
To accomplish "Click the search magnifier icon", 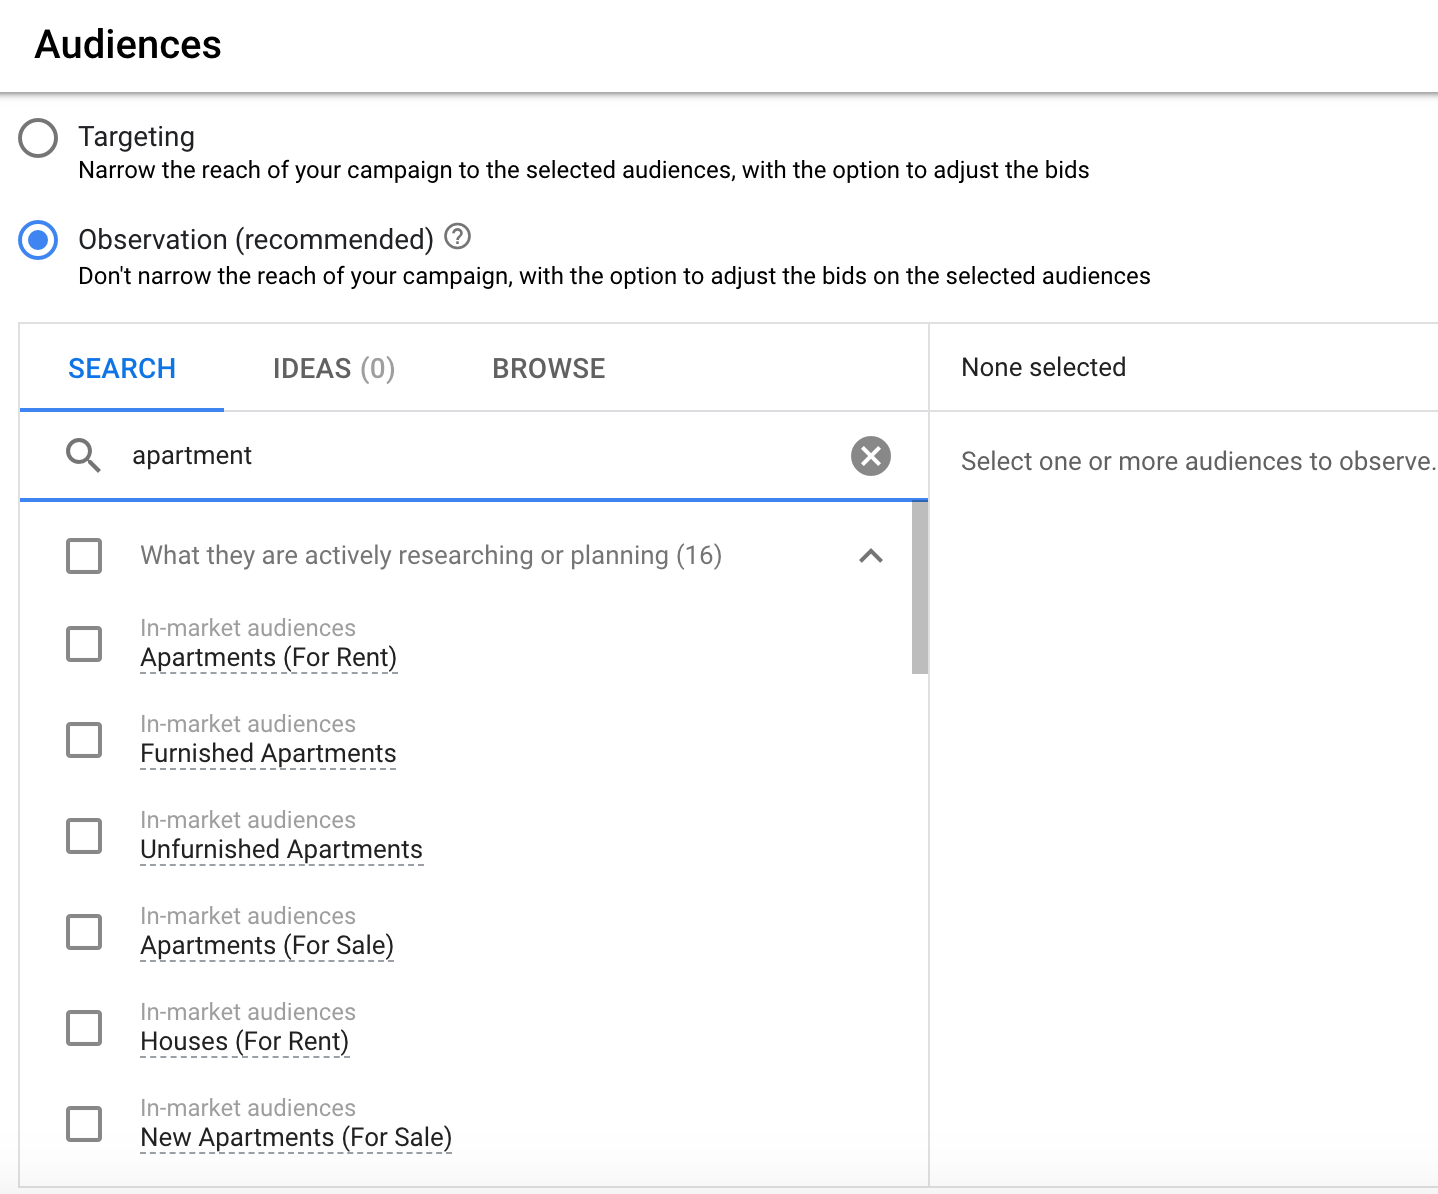I will [x=83, y=456].
